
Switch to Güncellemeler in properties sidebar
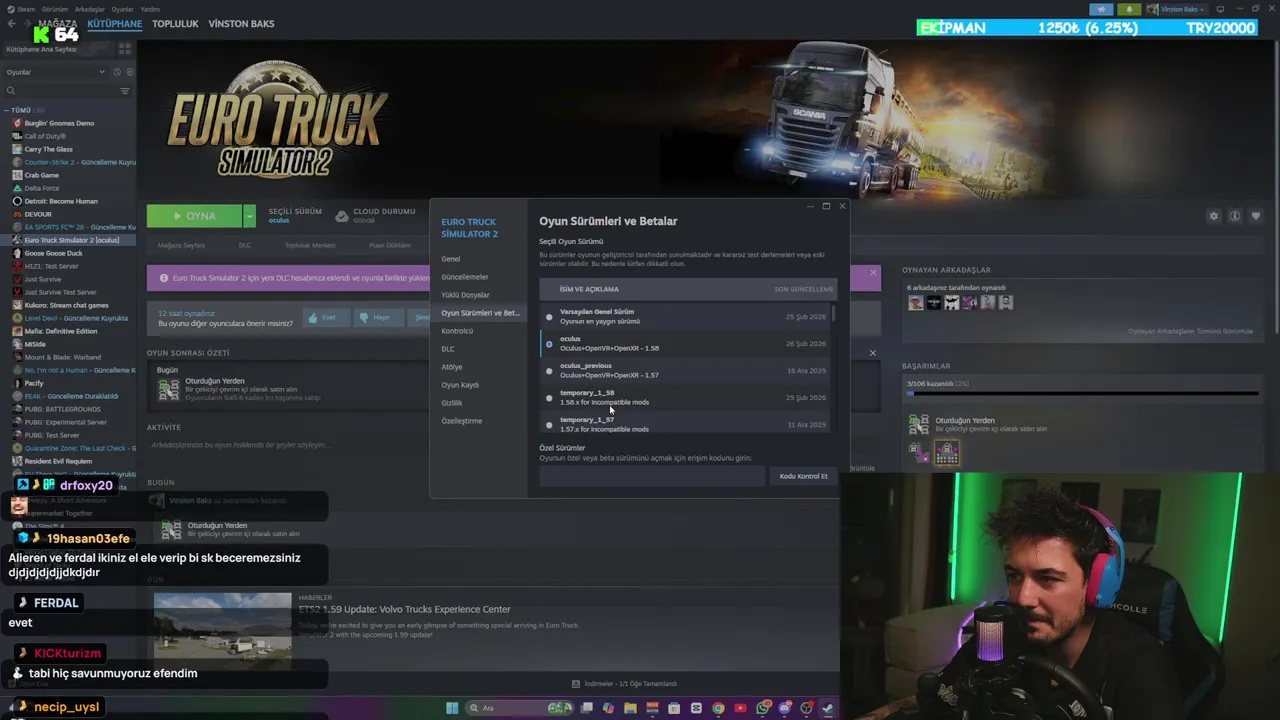[x=465, y=277]
